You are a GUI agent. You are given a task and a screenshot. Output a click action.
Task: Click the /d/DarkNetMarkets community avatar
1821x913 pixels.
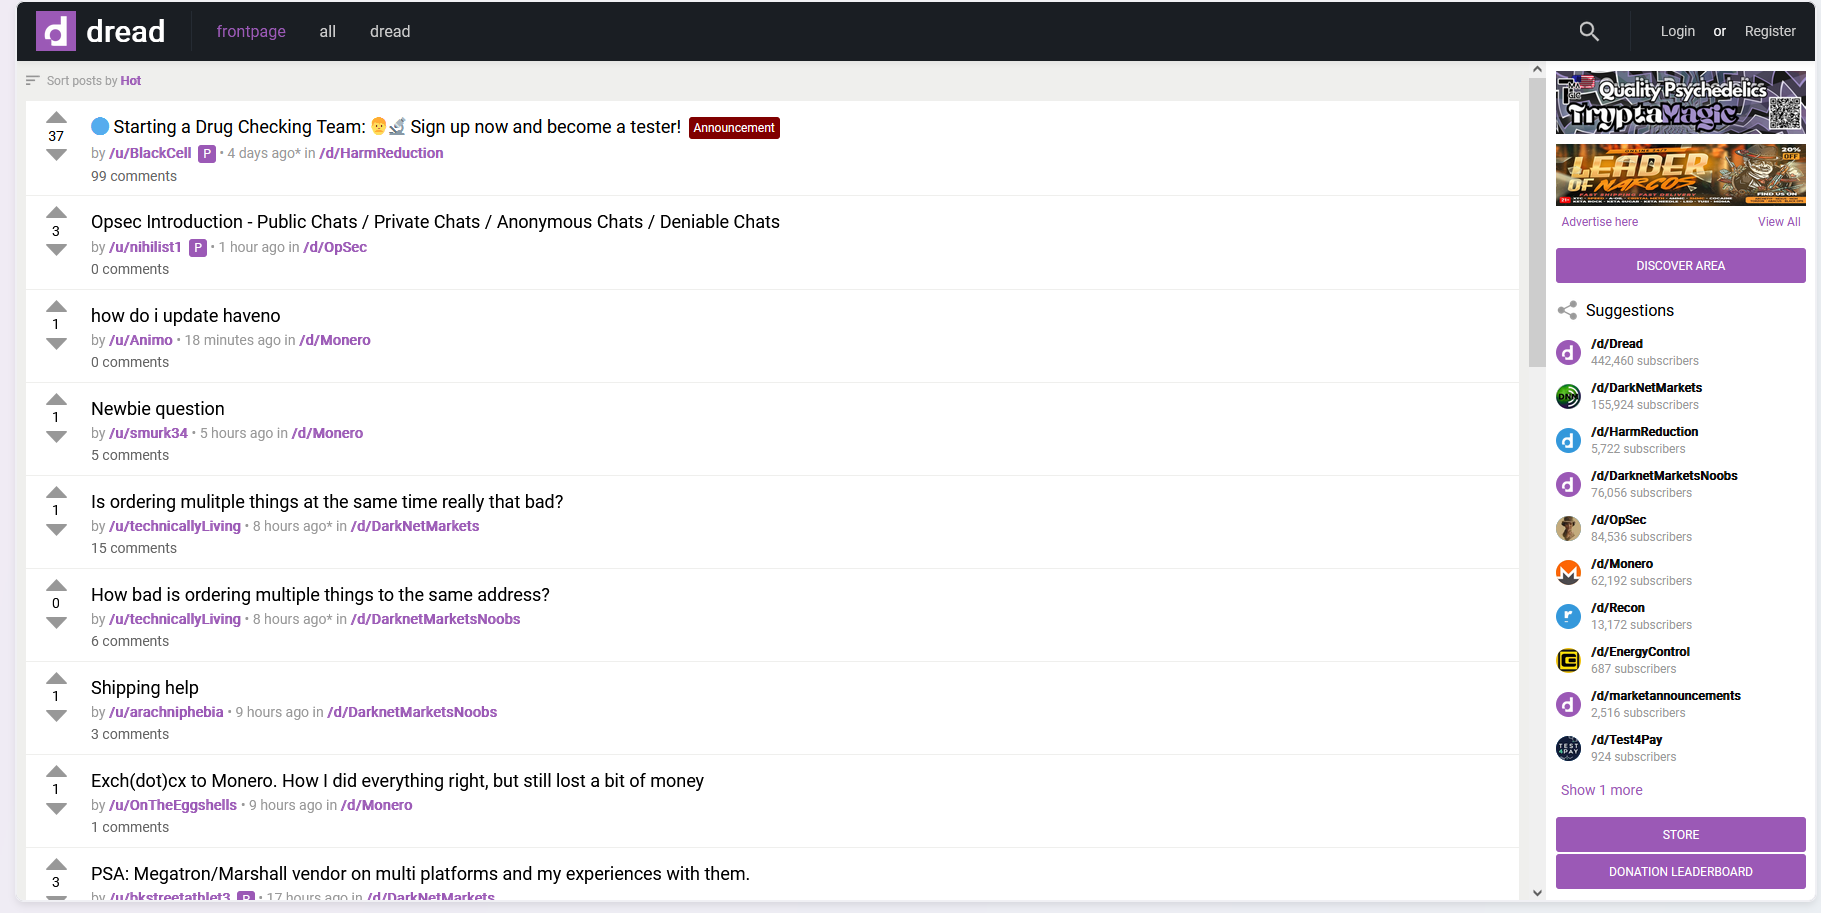point(1568,396)
